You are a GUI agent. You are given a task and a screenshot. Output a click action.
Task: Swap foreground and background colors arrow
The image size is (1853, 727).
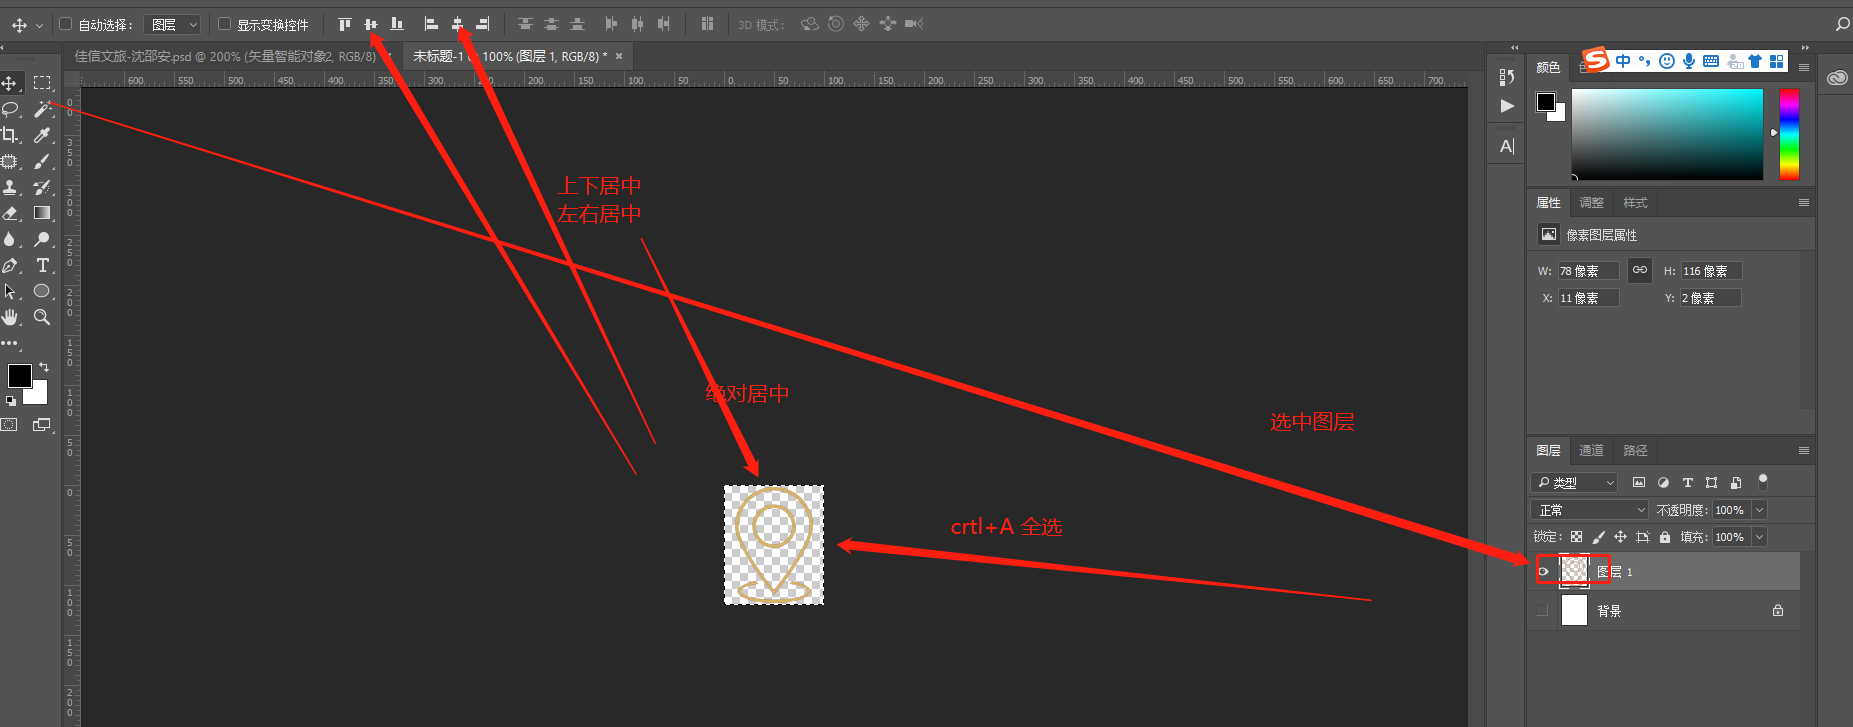[x=44, y=367]
